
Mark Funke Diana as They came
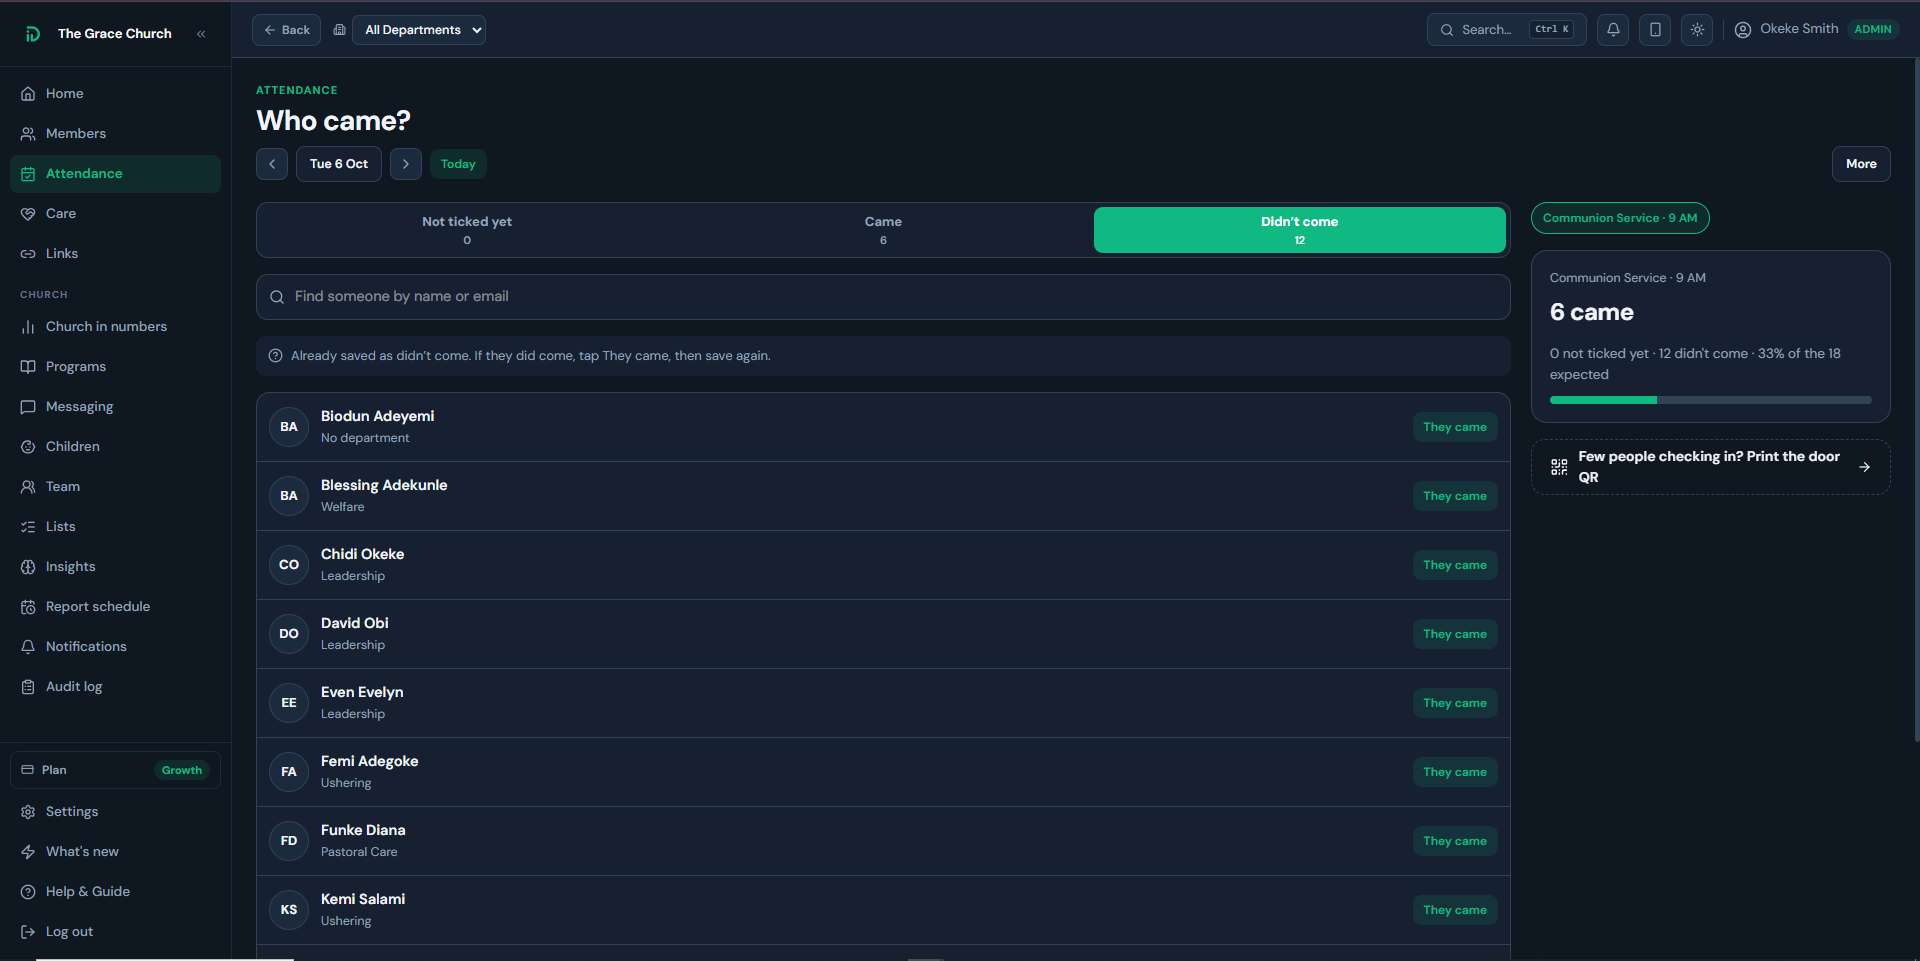(1455, 841)
